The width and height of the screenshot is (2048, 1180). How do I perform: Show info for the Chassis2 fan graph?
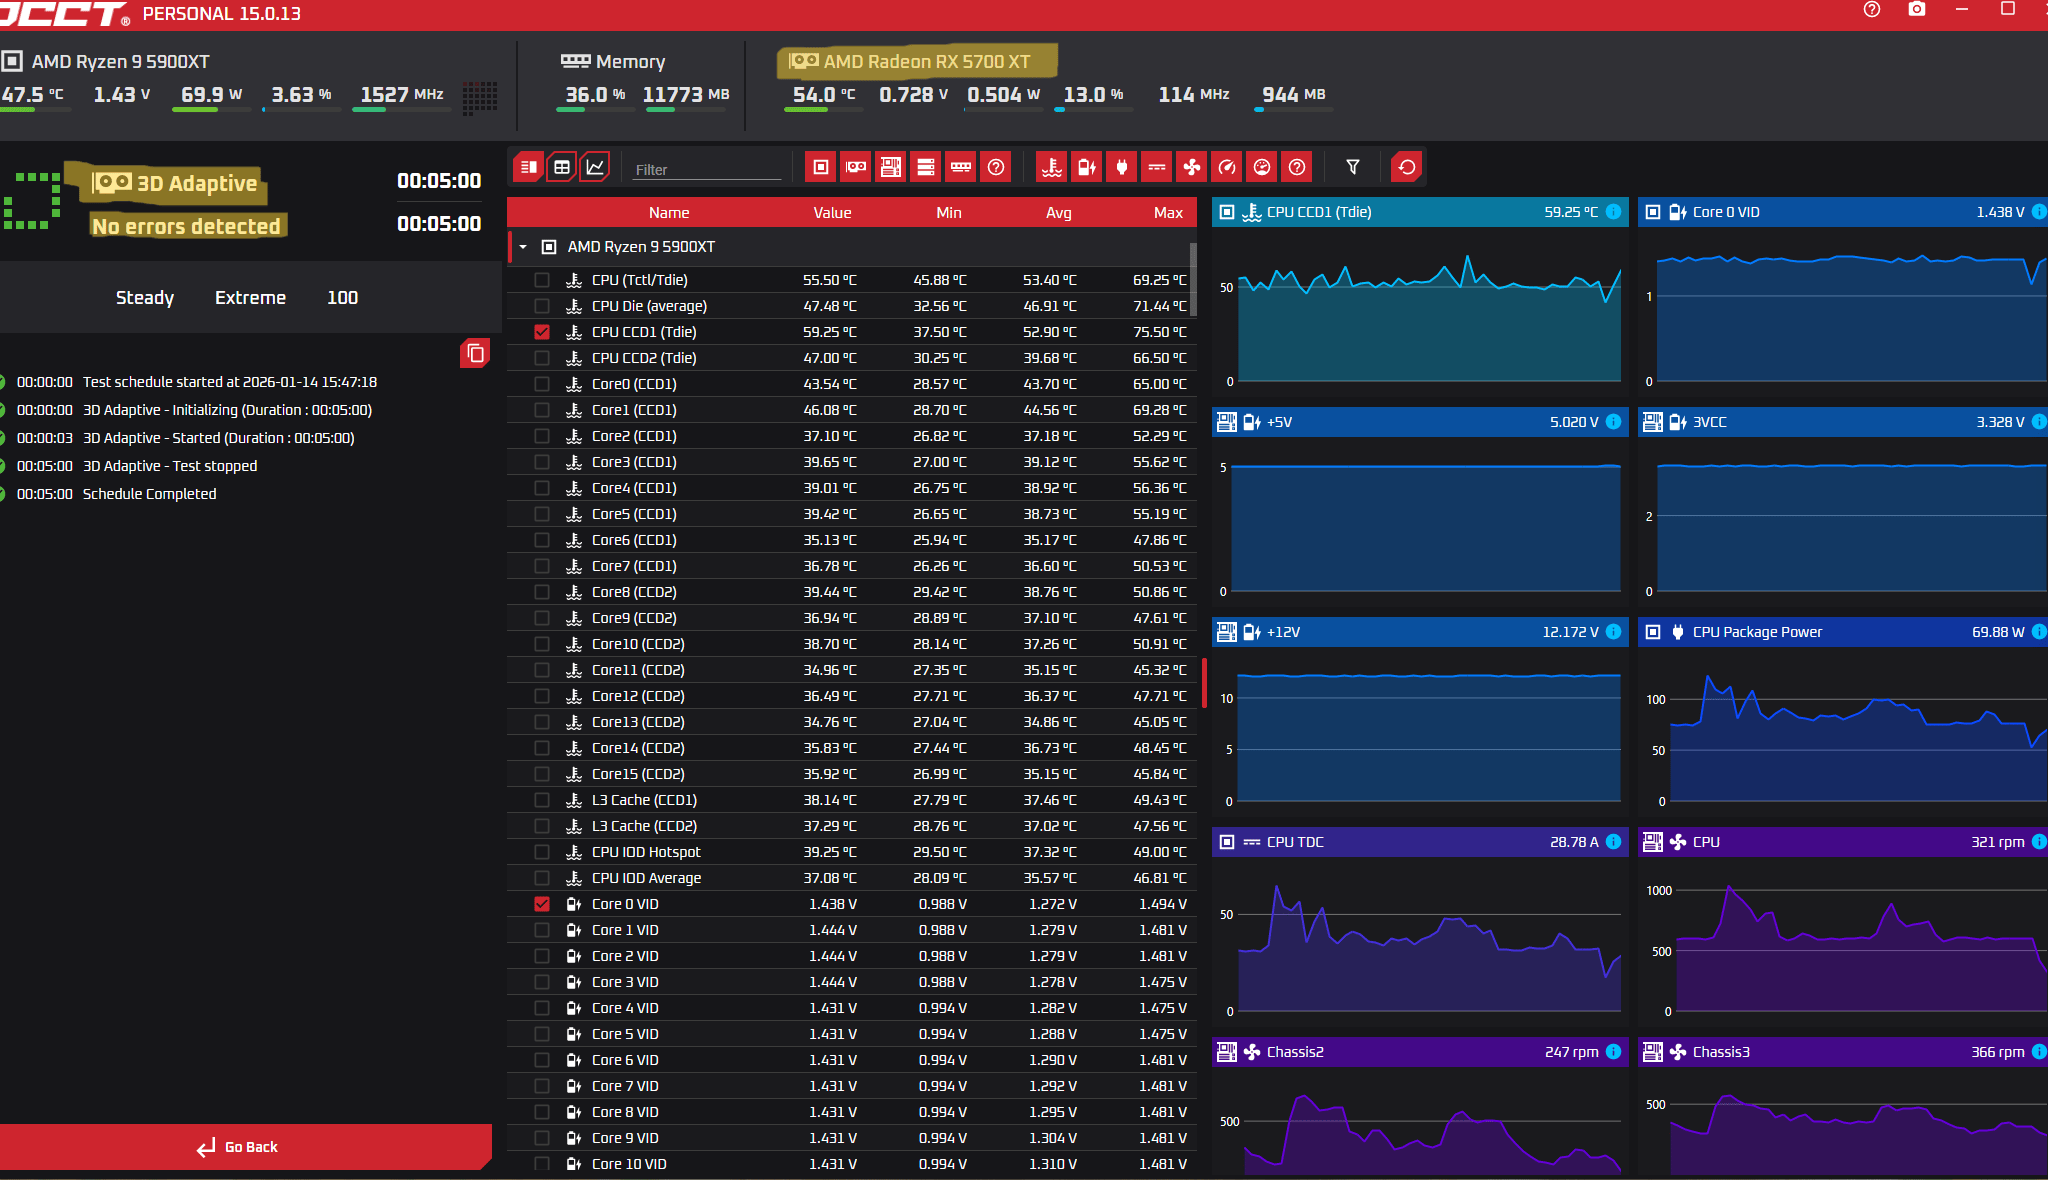[1613, 1052]
